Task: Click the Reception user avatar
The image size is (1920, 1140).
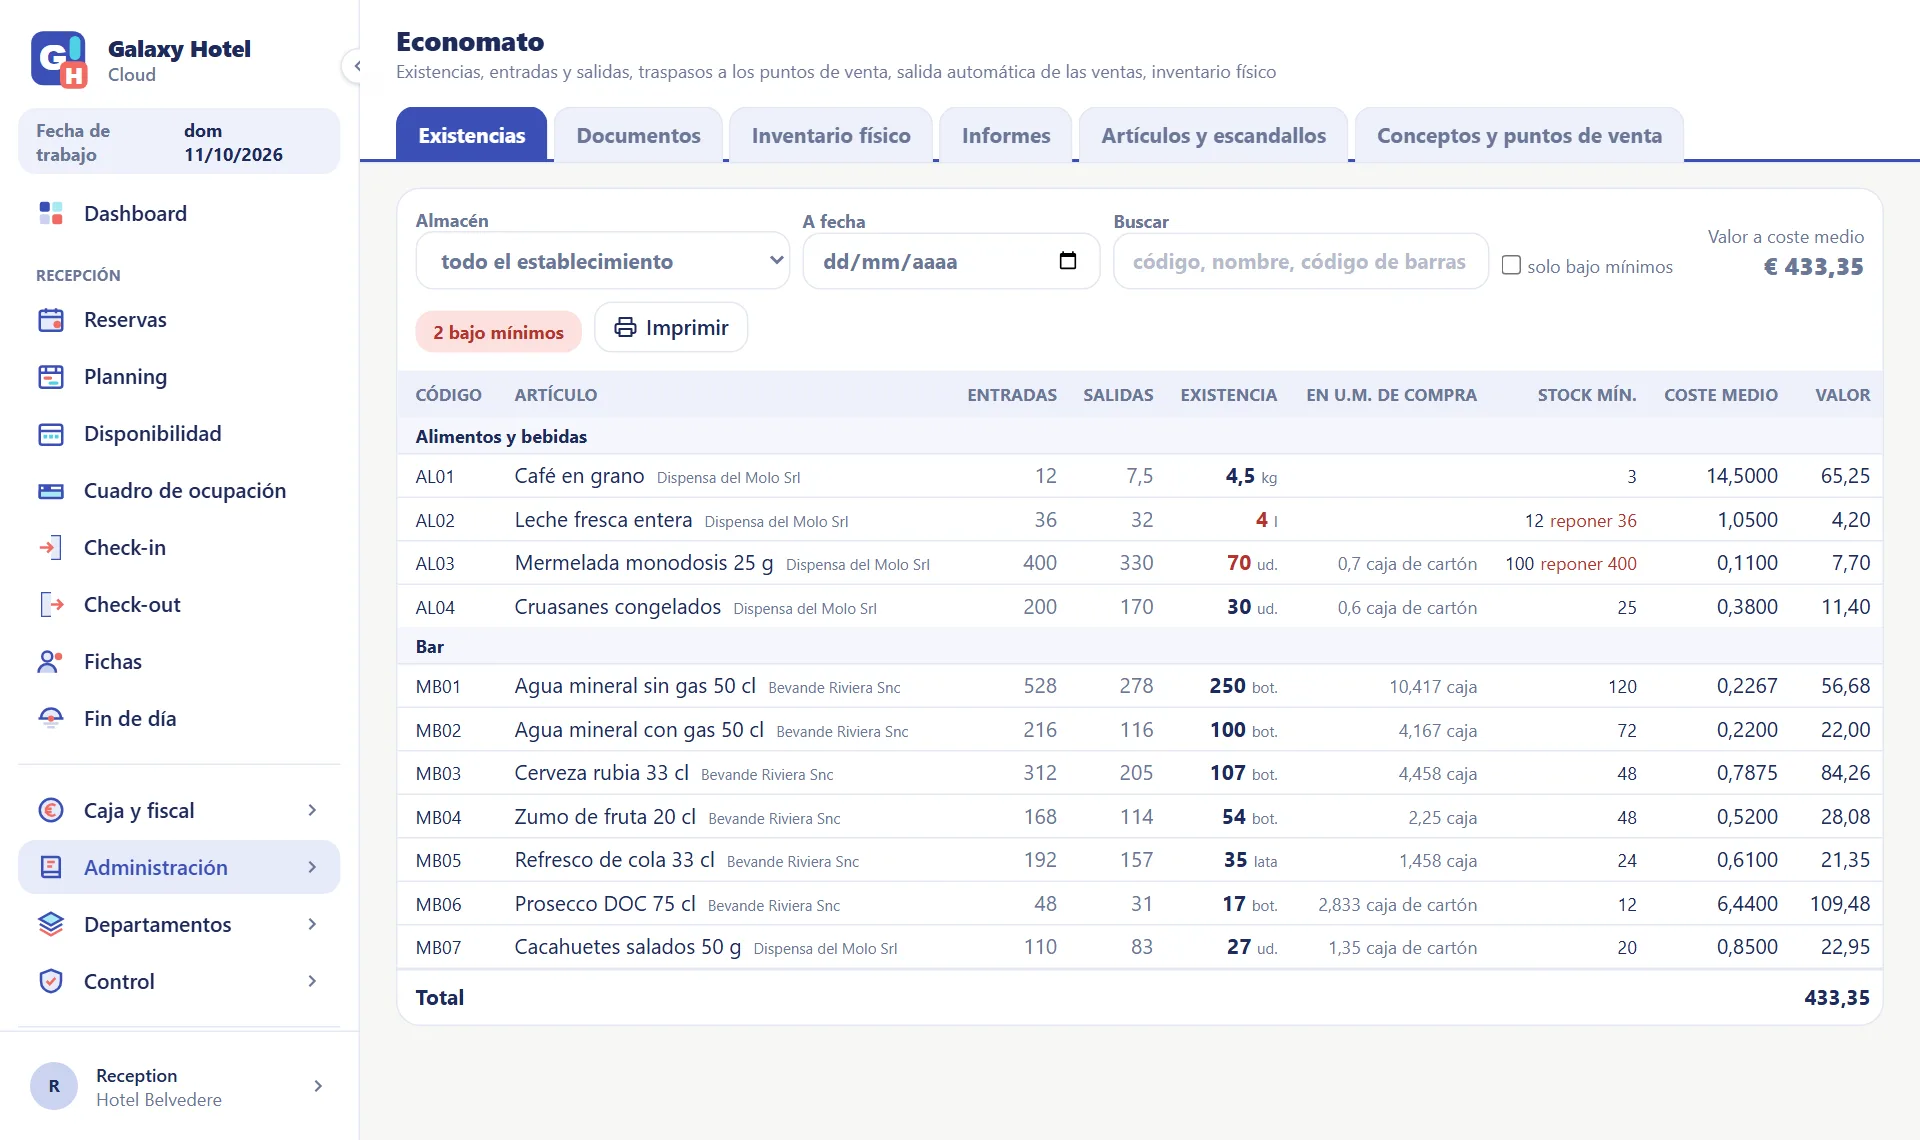Action: click(x=54, y=1086)
